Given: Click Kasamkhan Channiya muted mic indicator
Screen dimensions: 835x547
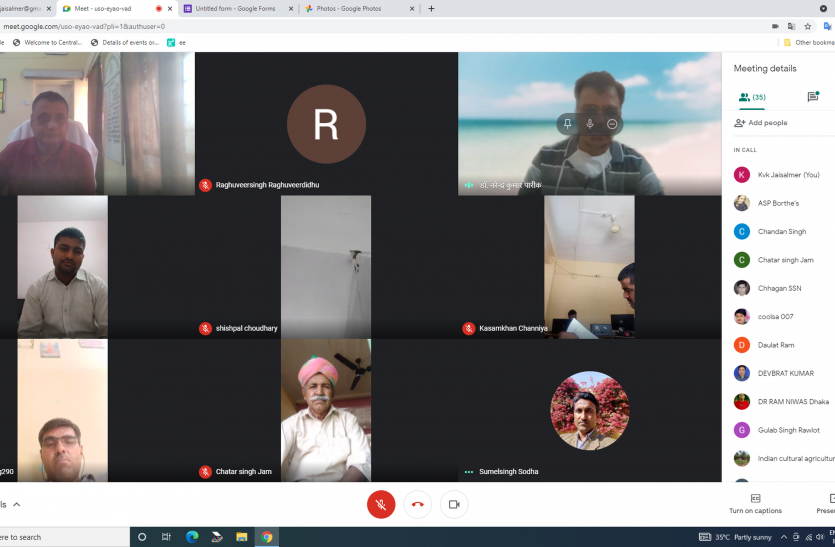Looking at the screenshot, I should 469,329.
